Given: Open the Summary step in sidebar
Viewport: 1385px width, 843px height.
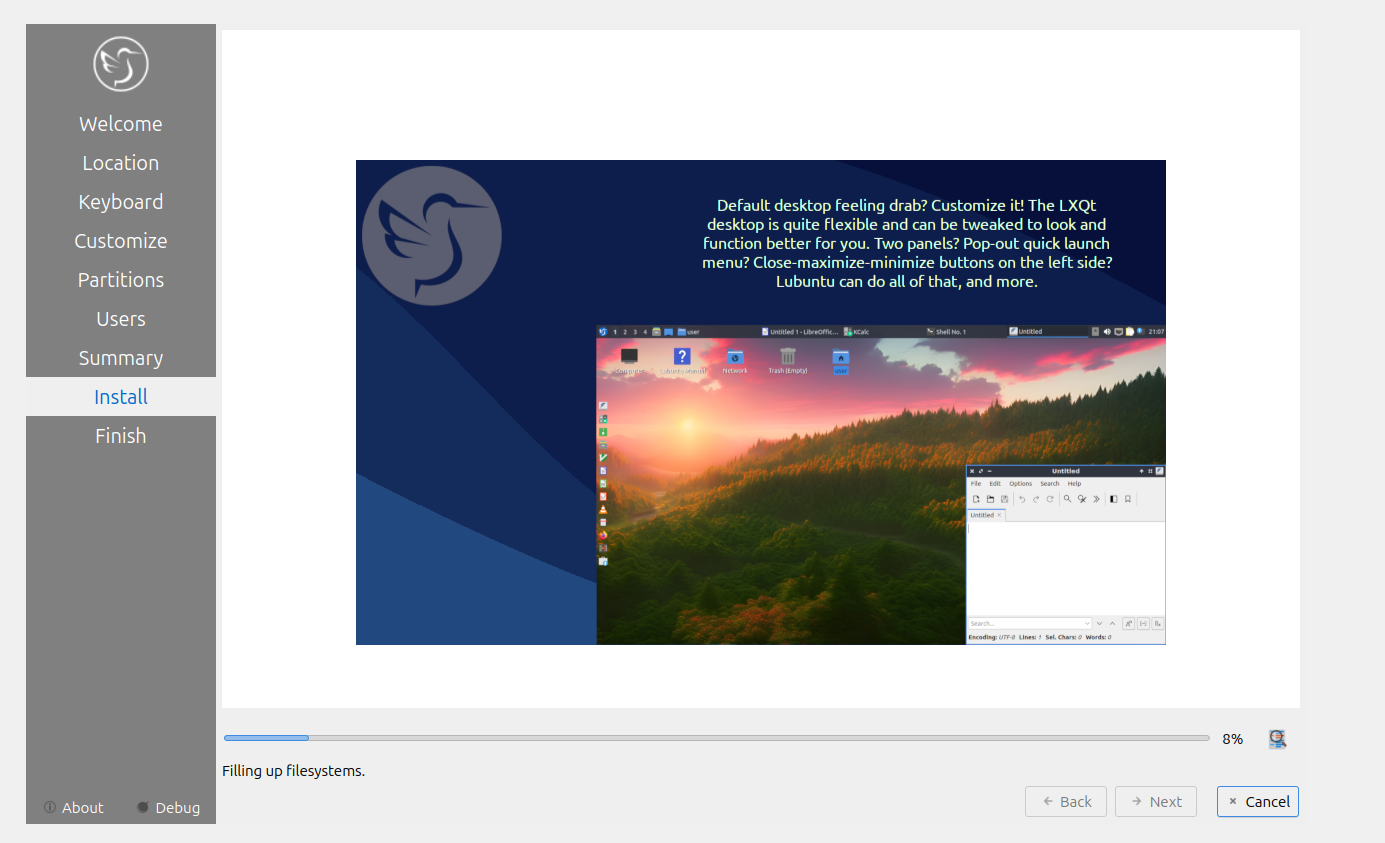Looking at the screenshot, I should (x=121, y=358).
